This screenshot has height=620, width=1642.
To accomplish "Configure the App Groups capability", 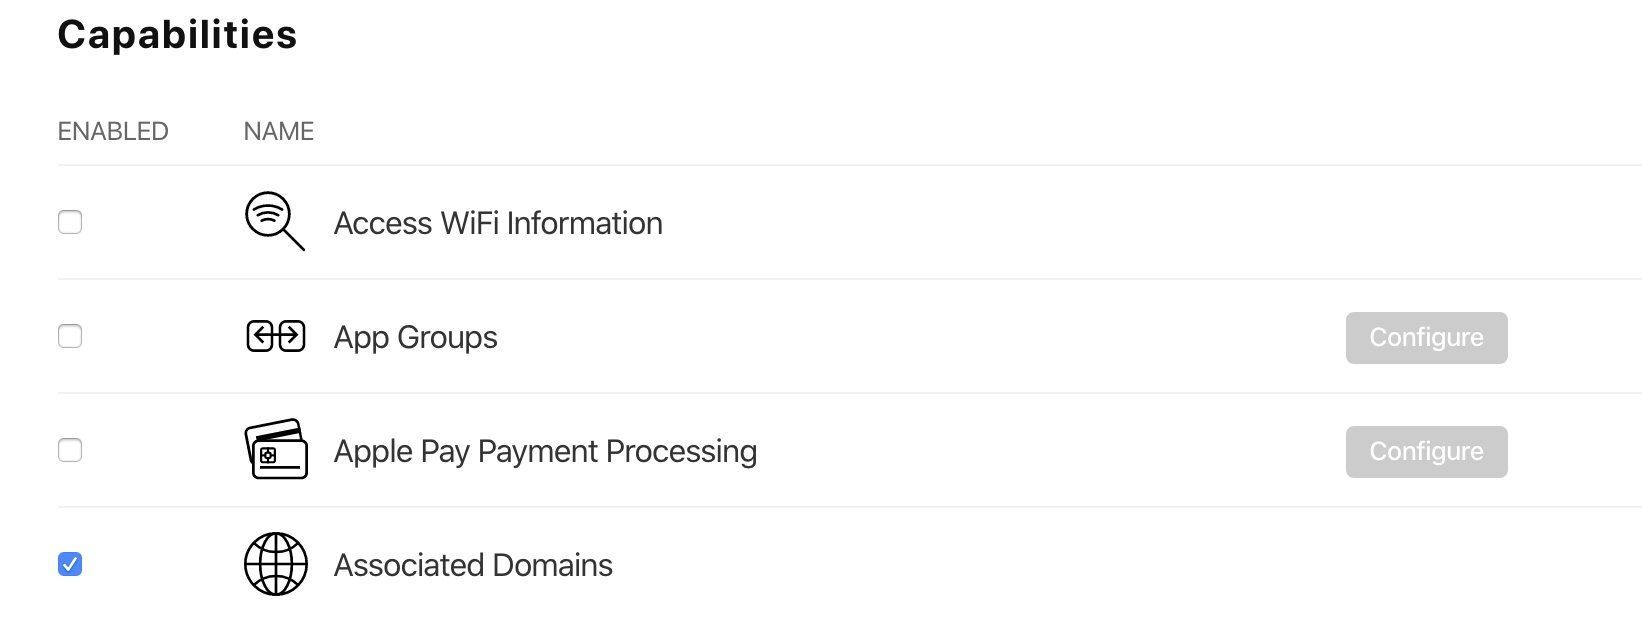I will click(1426, 338).
